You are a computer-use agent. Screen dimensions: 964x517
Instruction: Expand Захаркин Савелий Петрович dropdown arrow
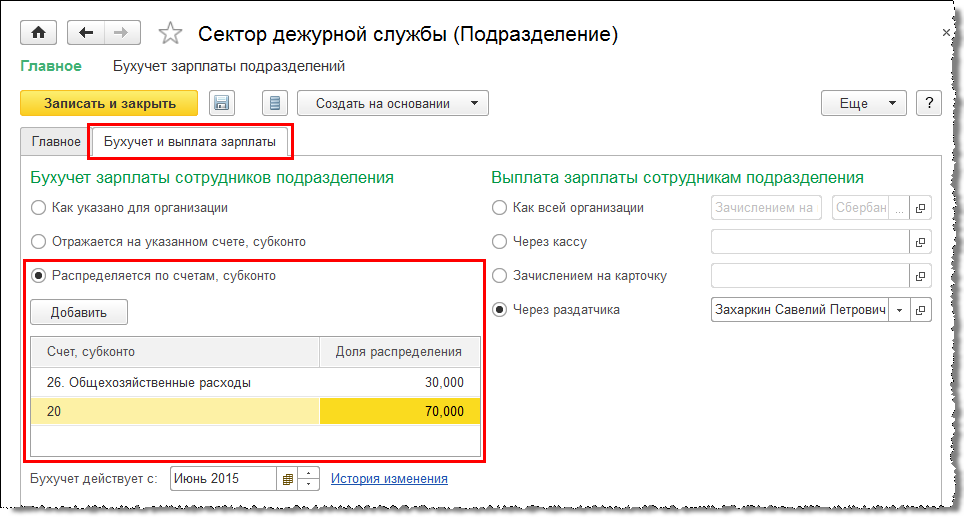[899, 310]
